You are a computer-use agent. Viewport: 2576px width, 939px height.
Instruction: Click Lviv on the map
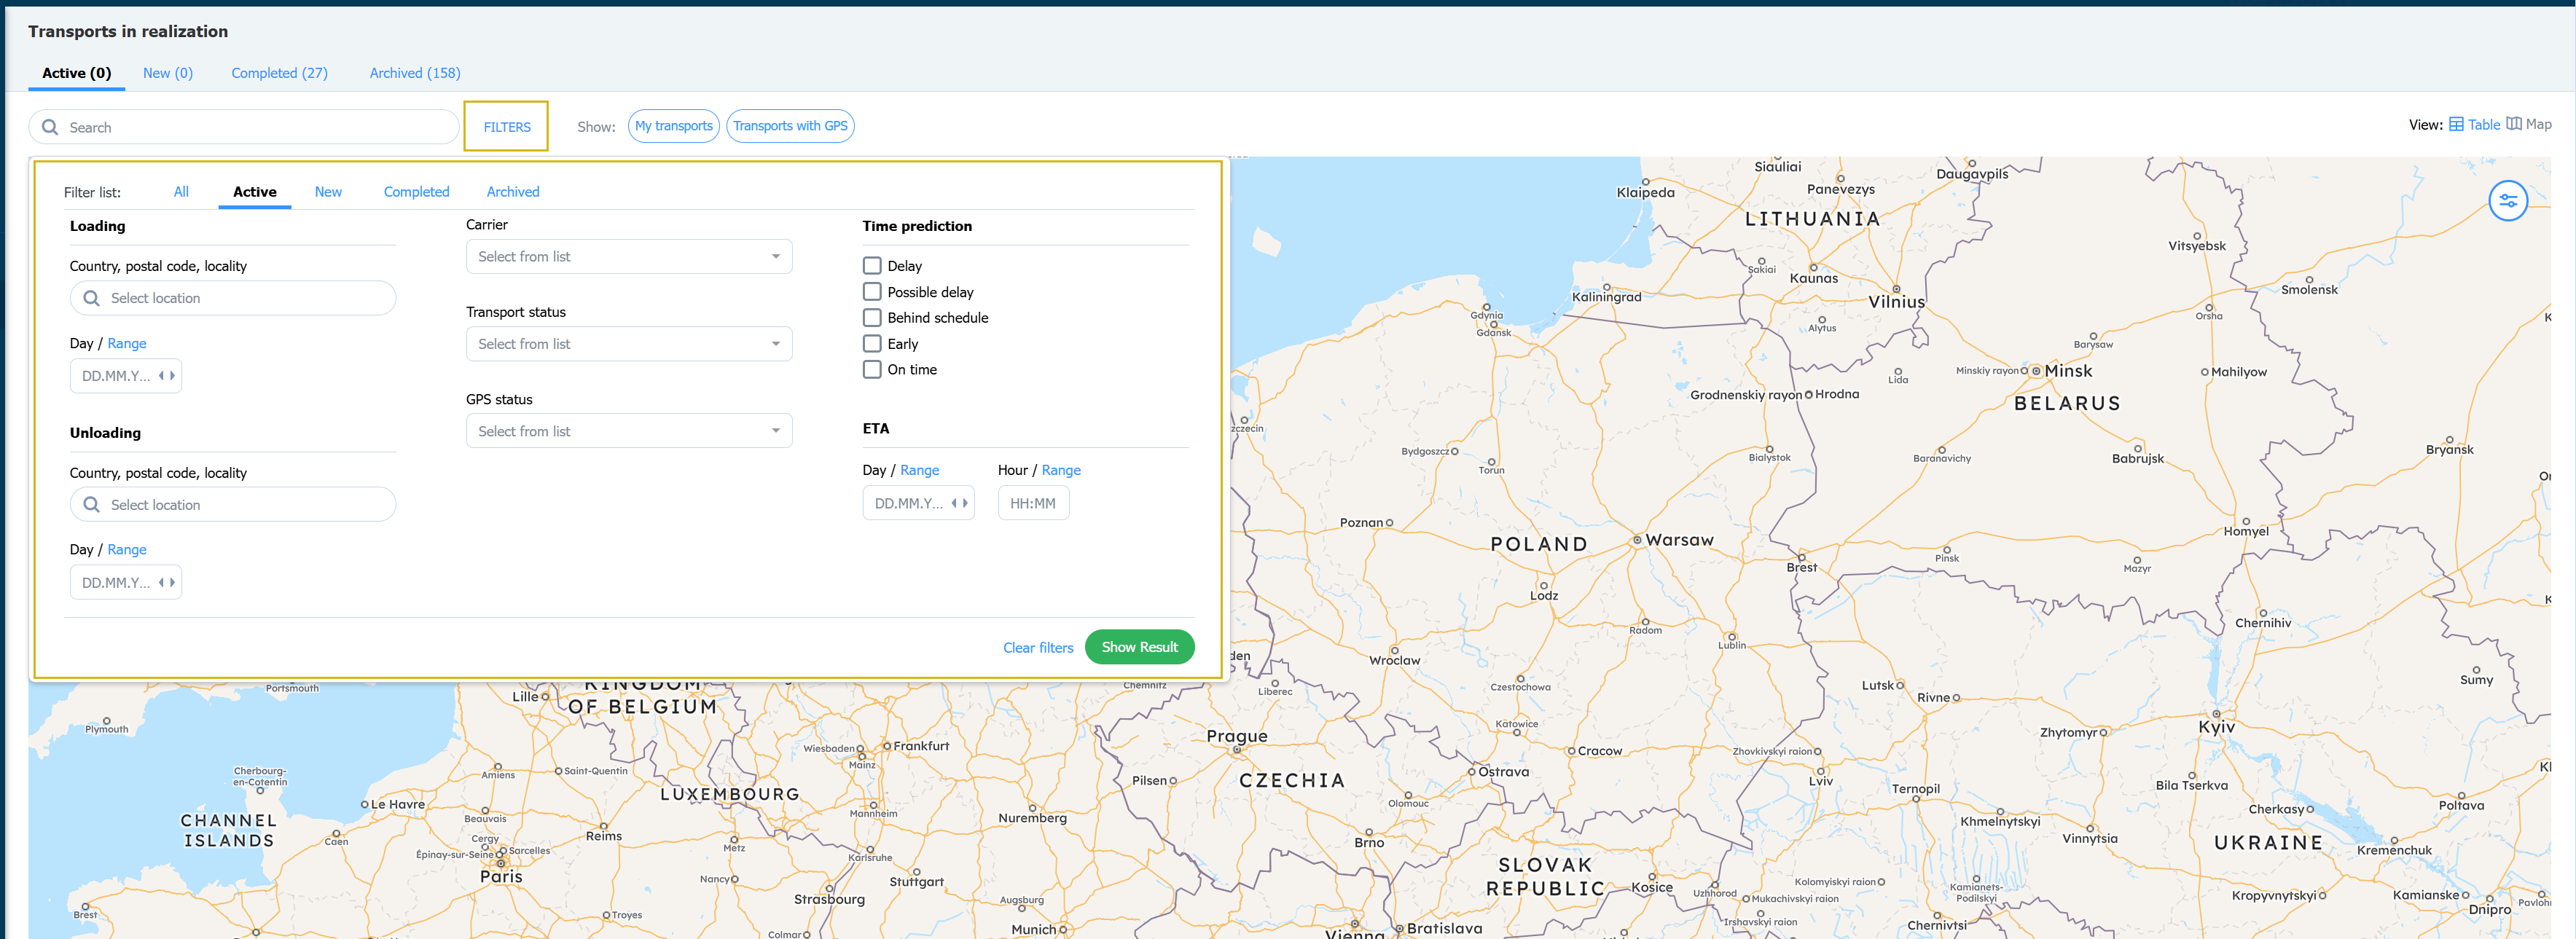pos(1821,781)
